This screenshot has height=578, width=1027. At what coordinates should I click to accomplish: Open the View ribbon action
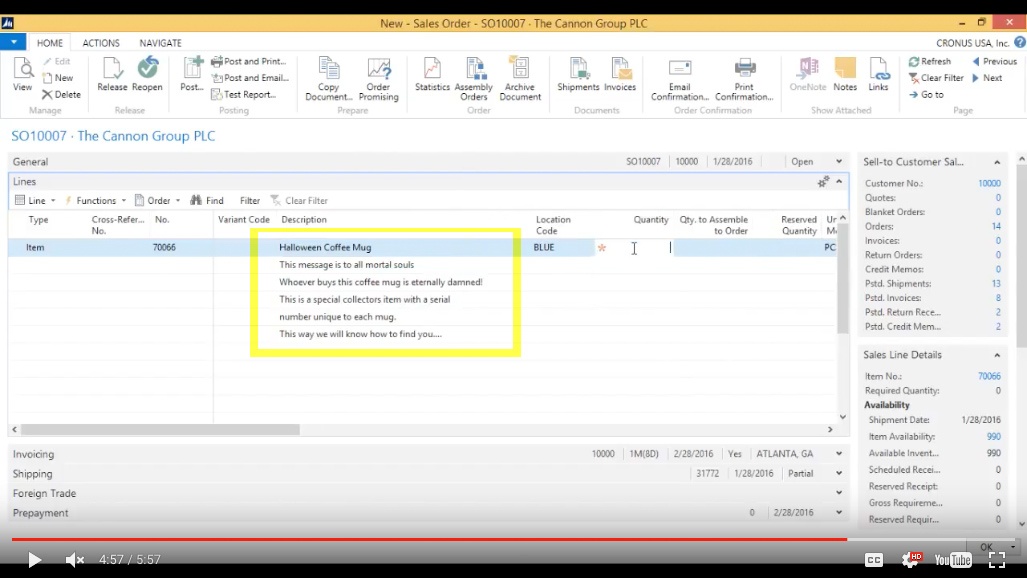click(x=22, y=75)
